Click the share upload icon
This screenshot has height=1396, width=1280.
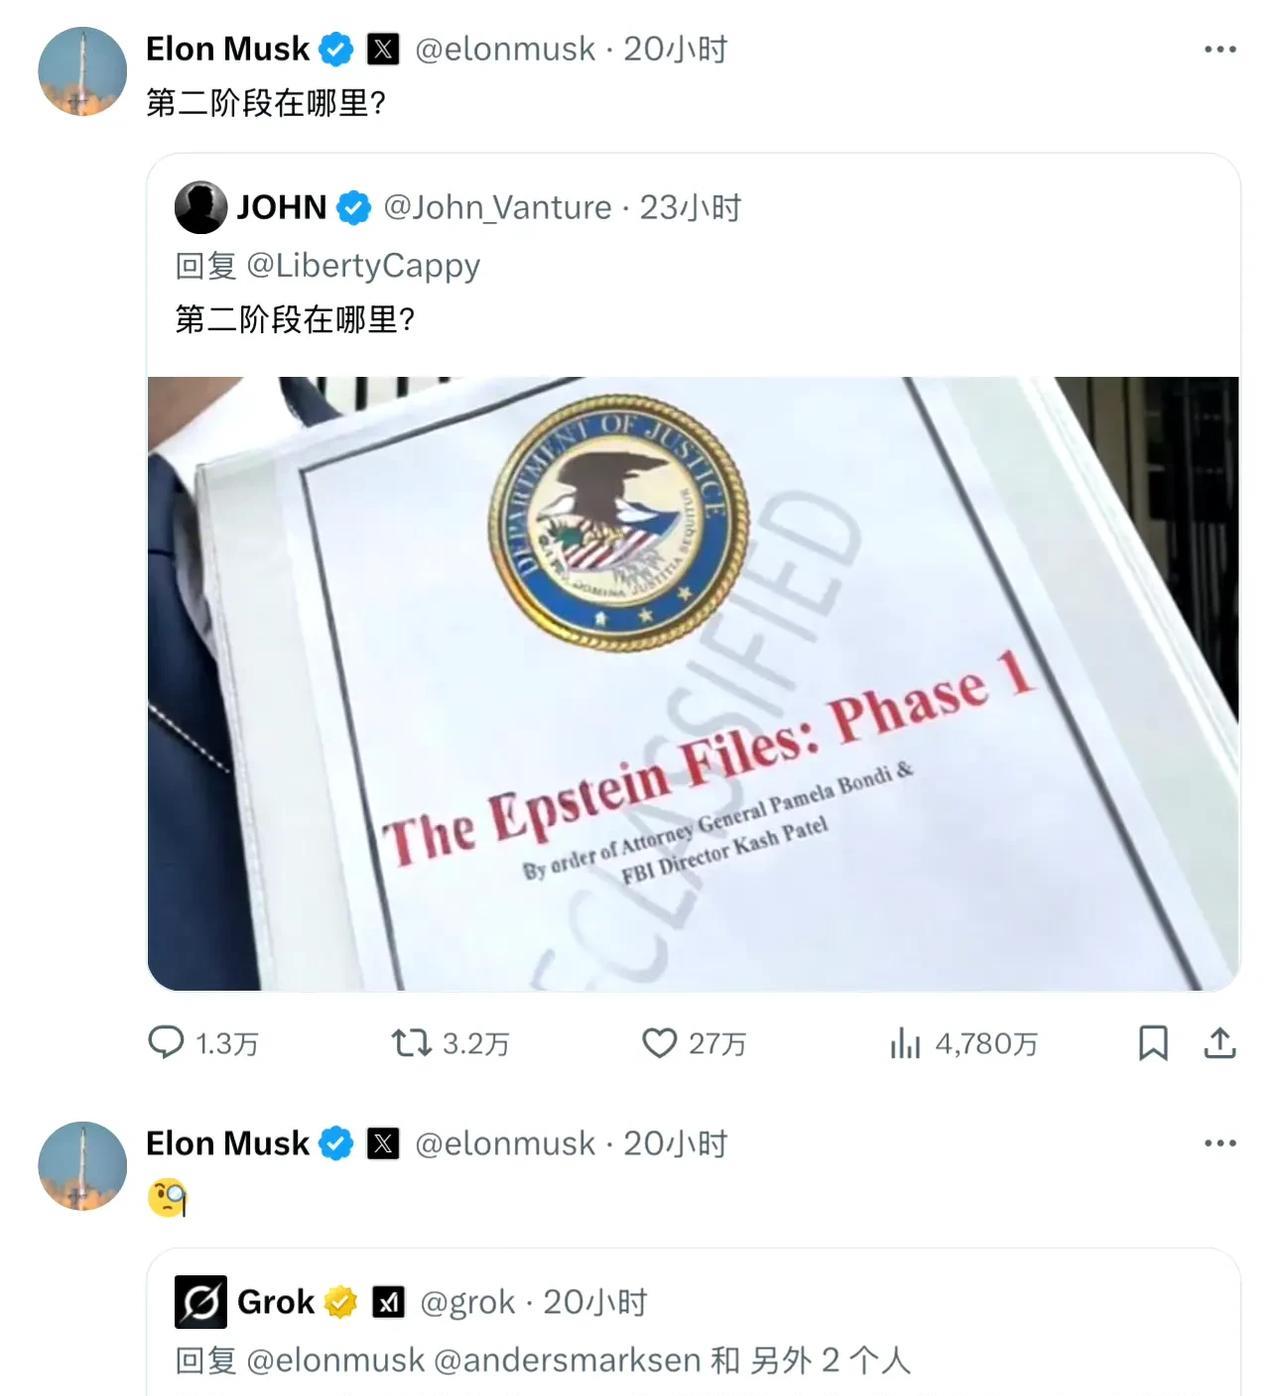coord(1220,1043)
